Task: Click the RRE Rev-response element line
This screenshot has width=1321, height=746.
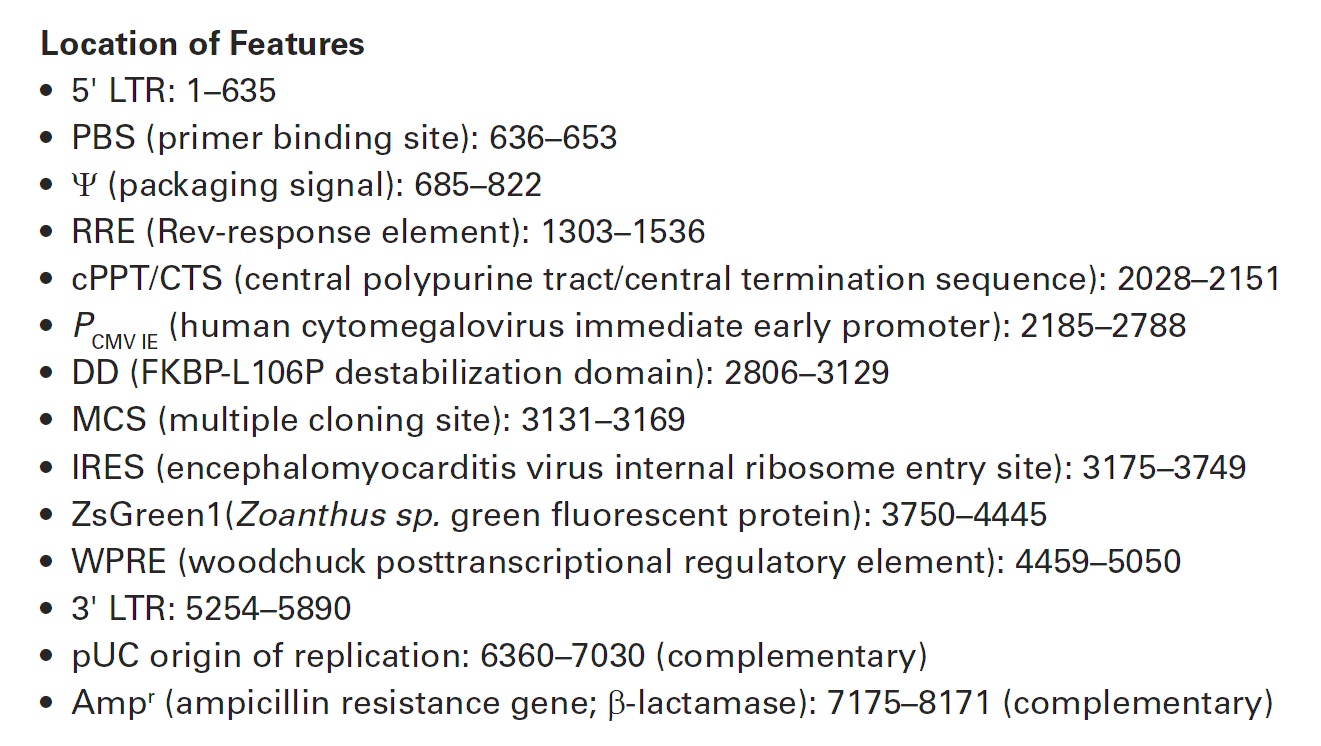Action: [388, 232]
